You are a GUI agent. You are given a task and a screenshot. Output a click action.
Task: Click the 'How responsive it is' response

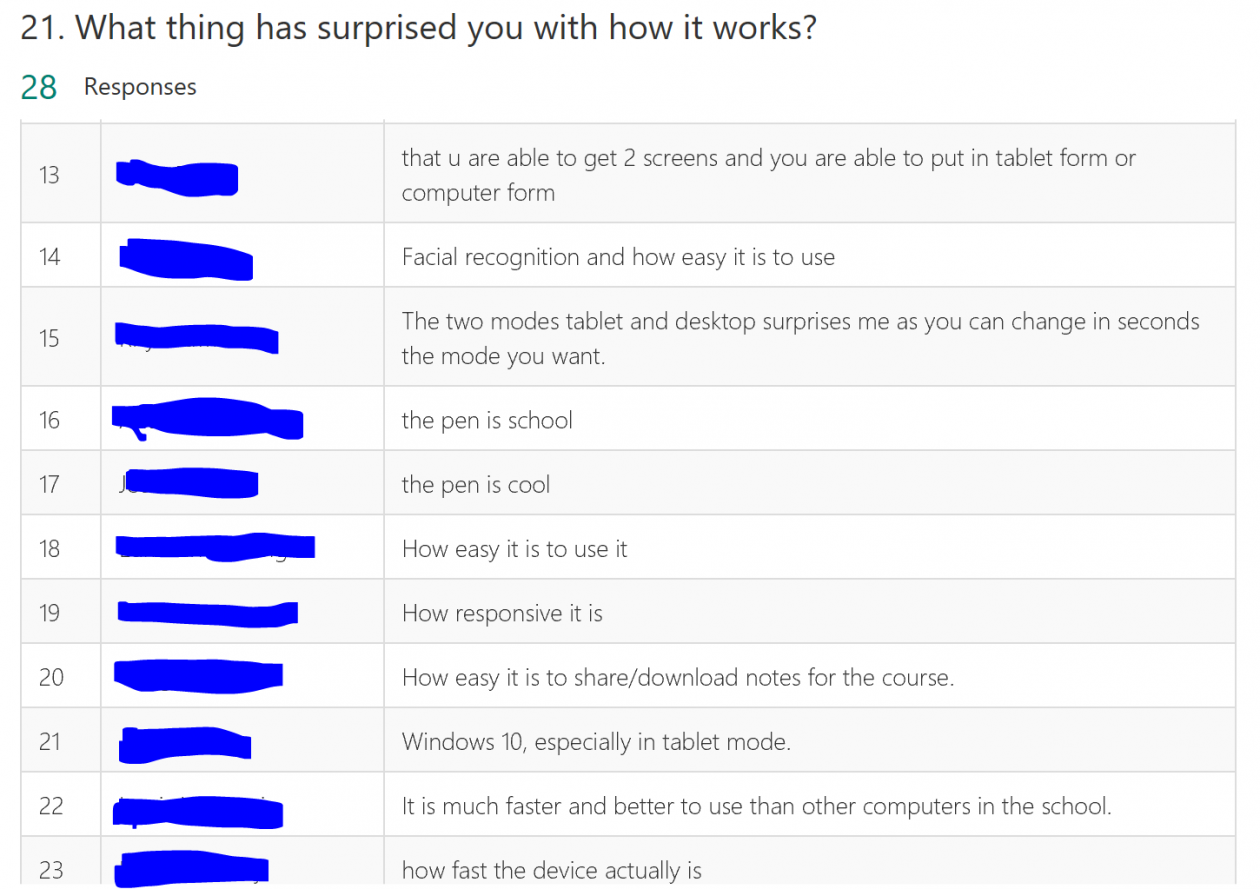coord(502,613)
